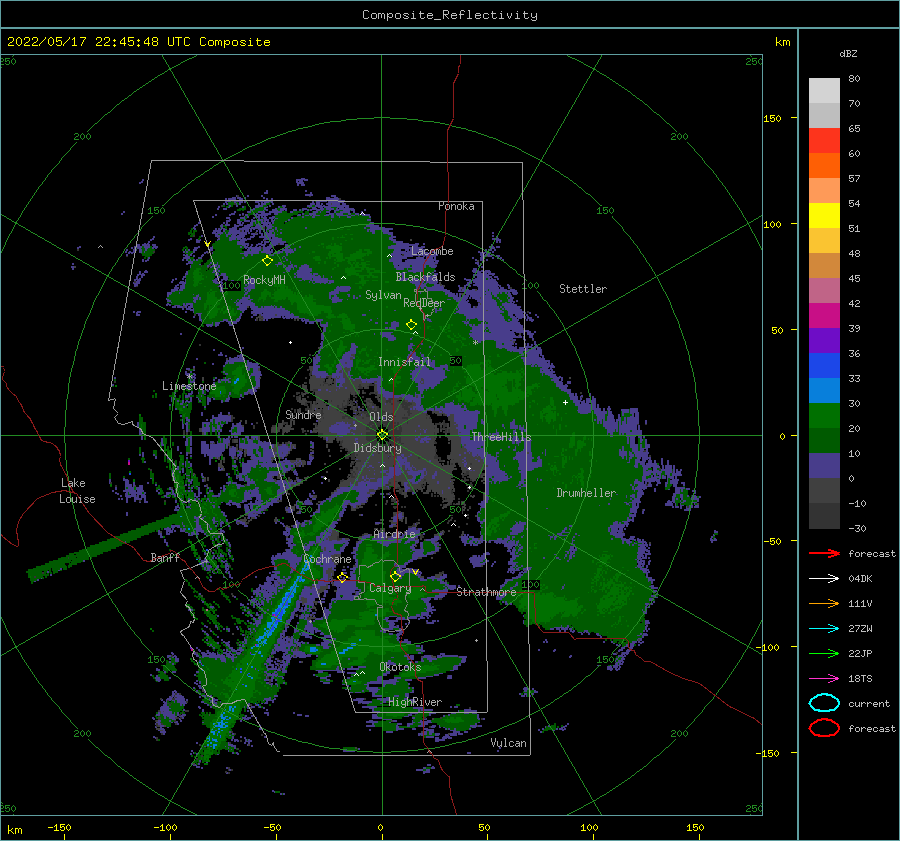This screenshot has width=900, height=841.
Task: Click the magenta 18TS arrow icon
Action: (x=824, y=679)
